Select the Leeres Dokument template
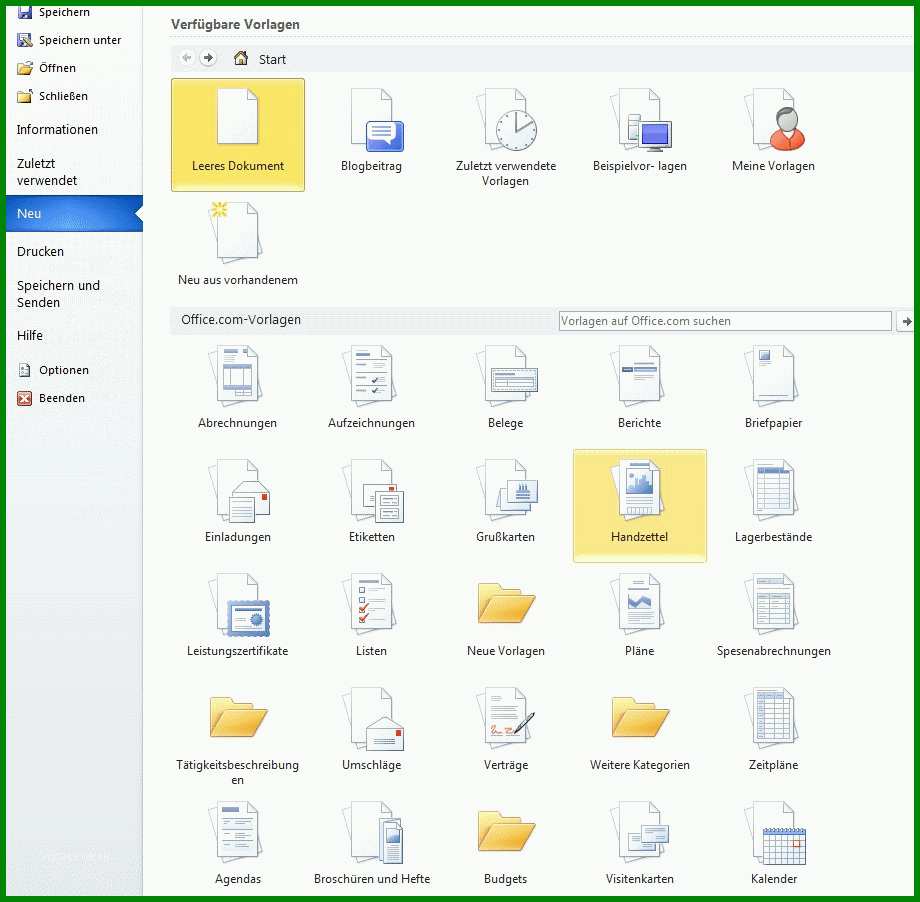 pos(238,135)
